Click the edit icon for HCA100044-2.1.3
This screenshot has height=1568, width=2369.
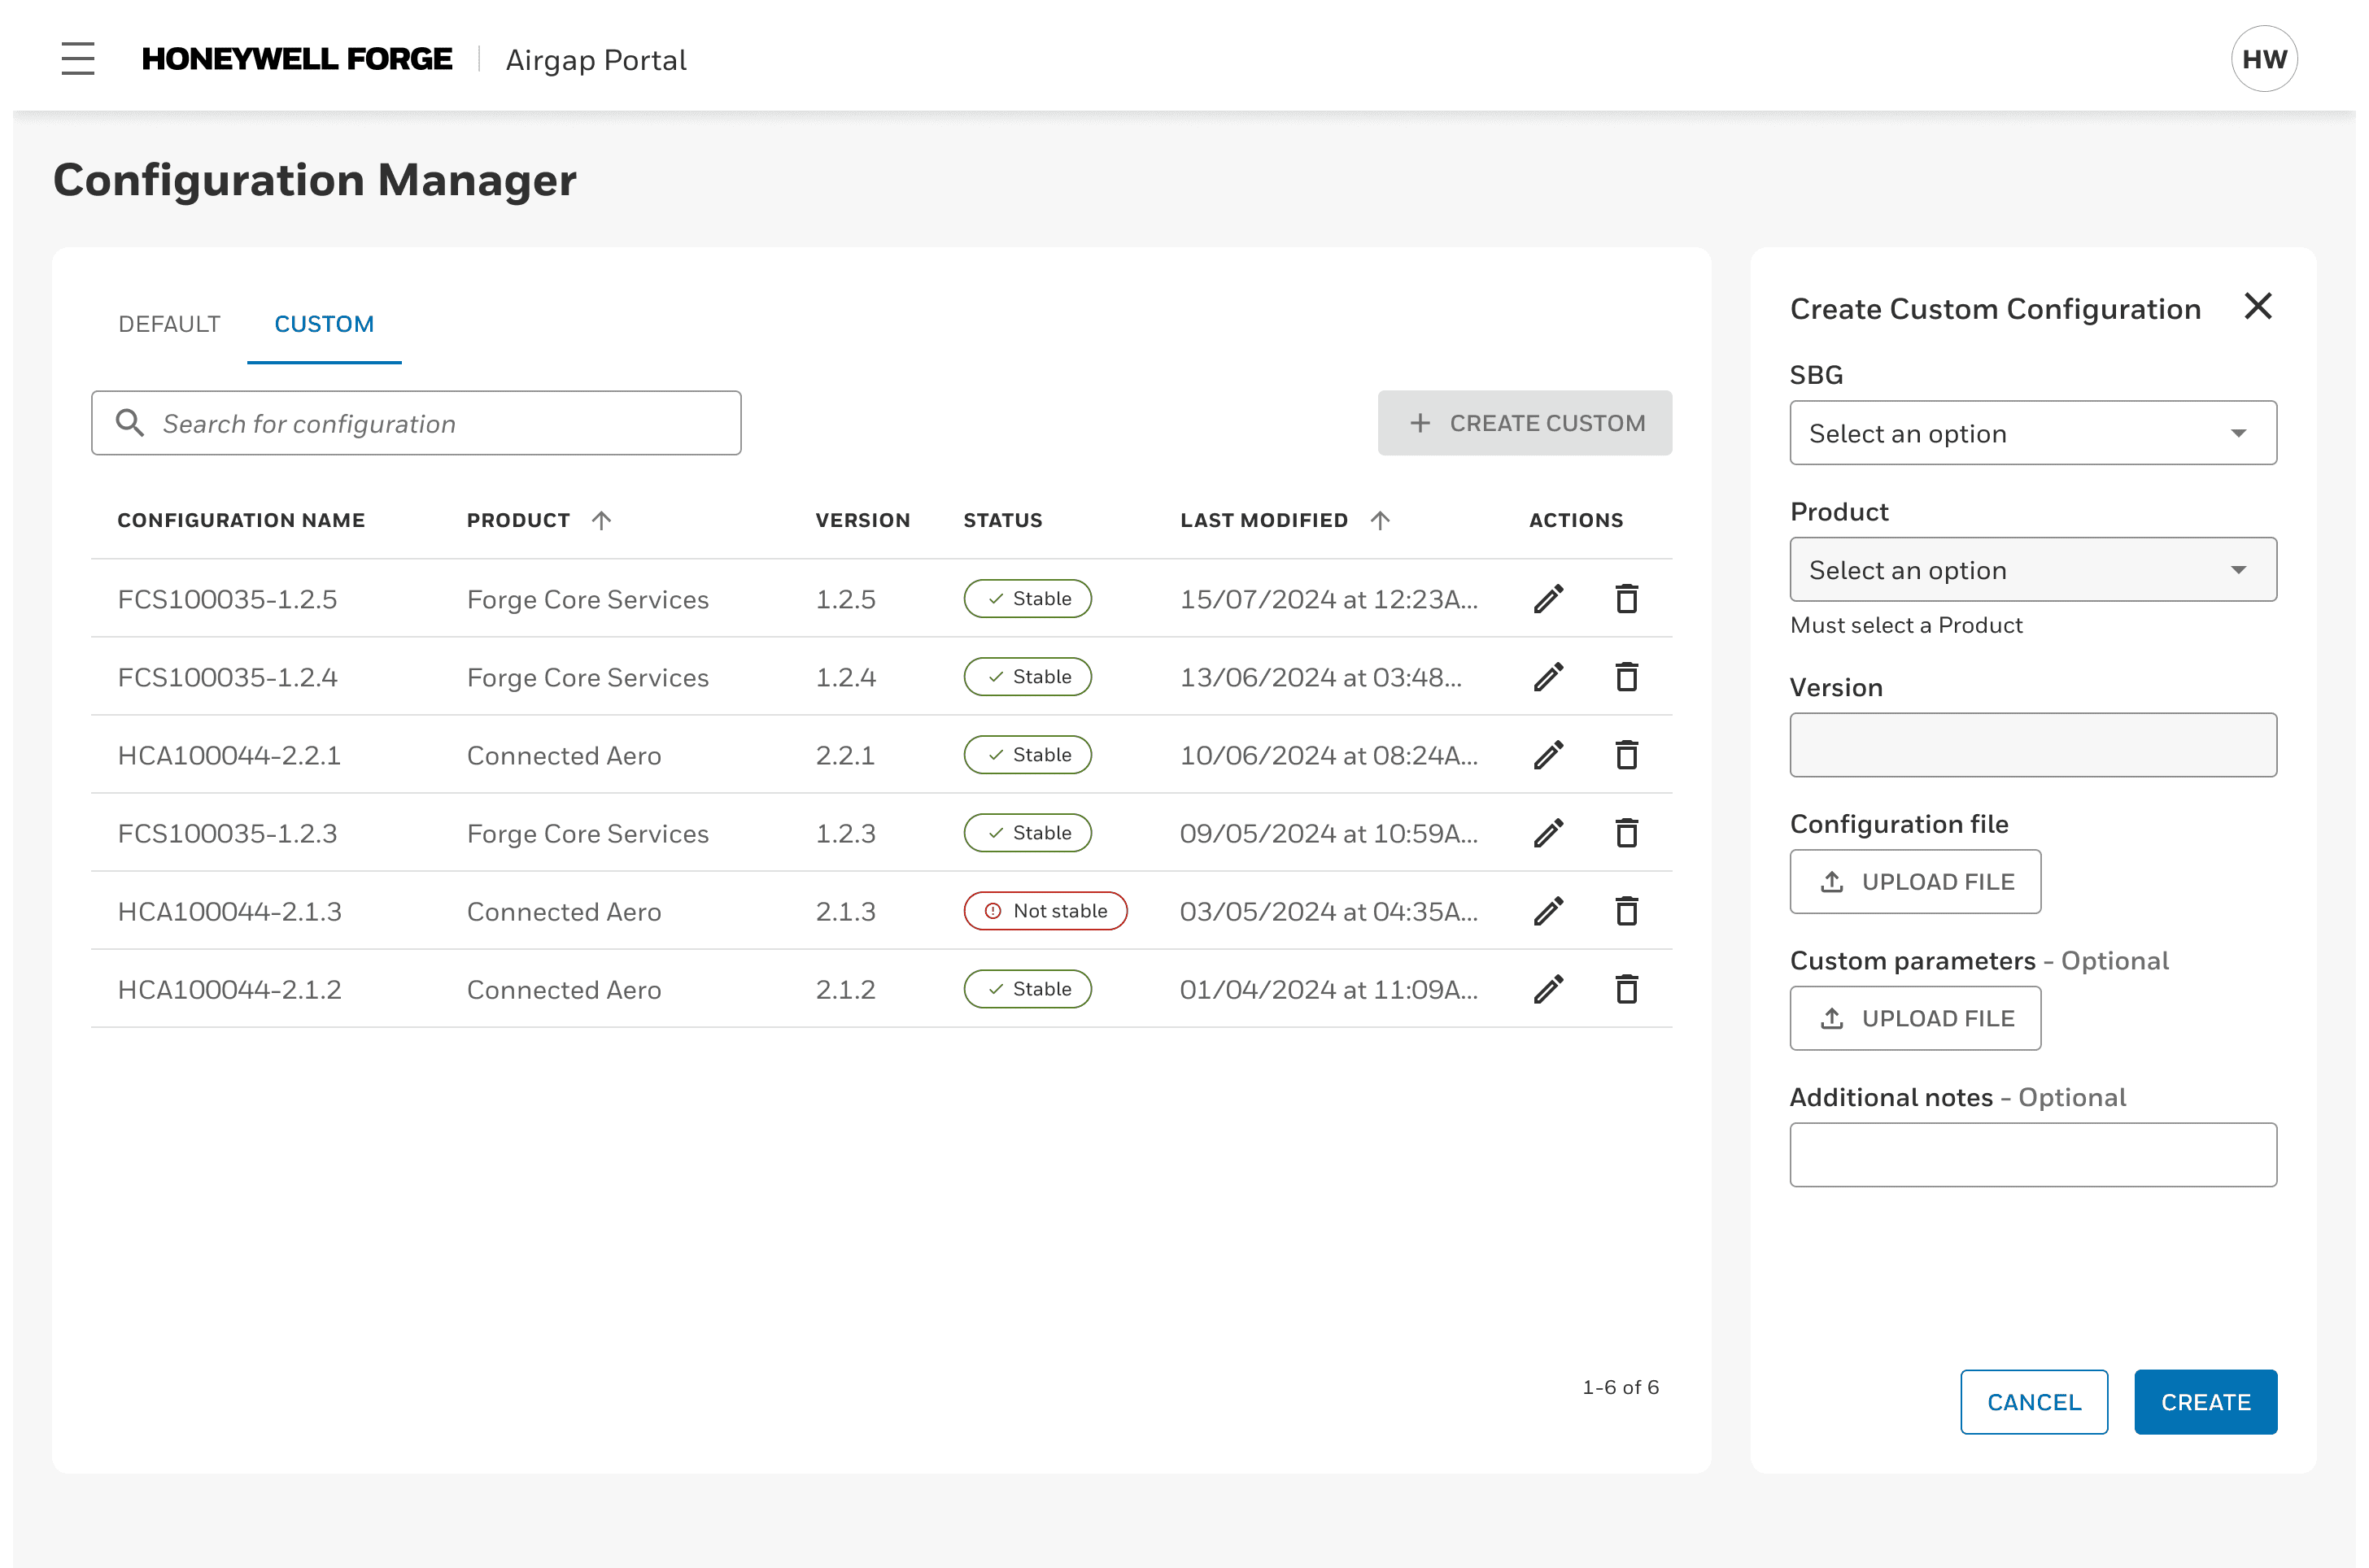[x=1547, y=912]
